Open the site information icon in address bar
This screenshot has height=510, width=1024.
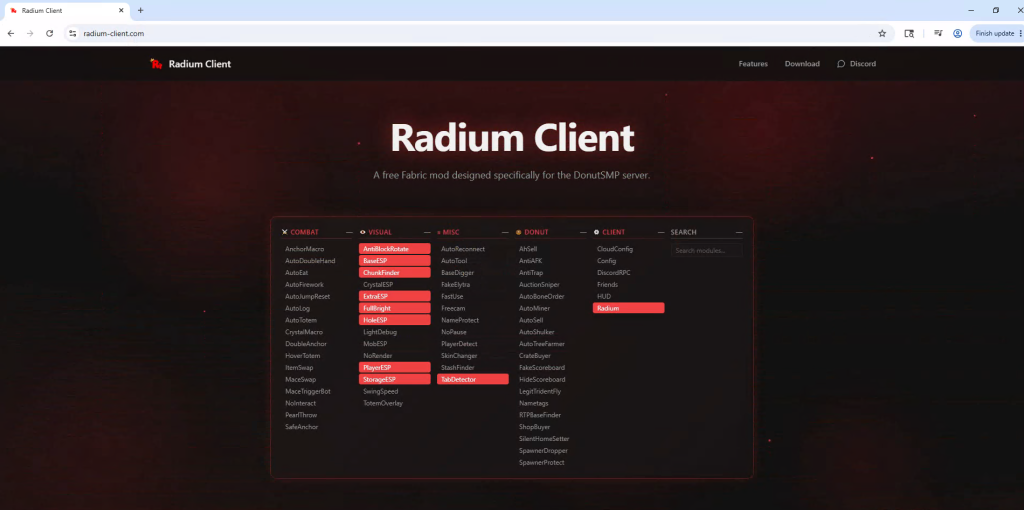pos(73,33)
